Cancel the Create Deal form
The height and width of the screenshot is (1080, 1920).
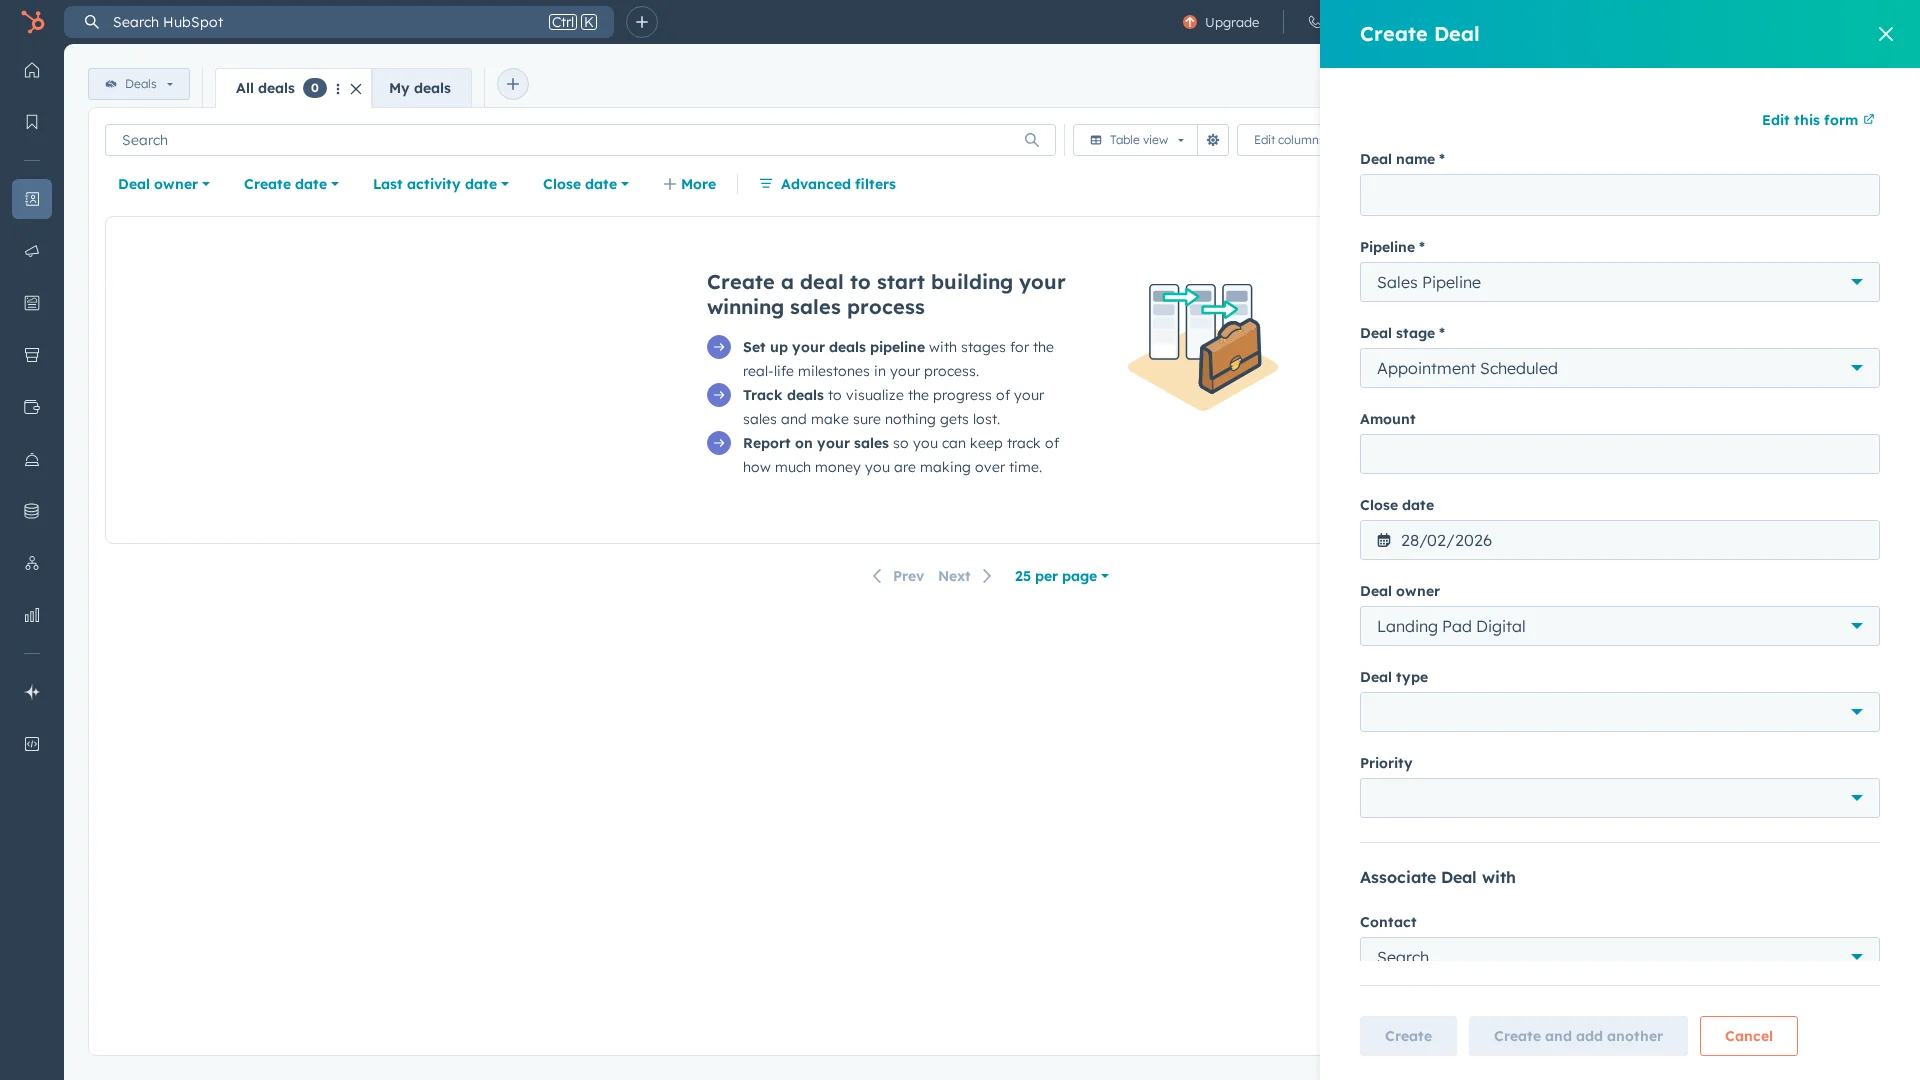[x=1748, y=1036]
